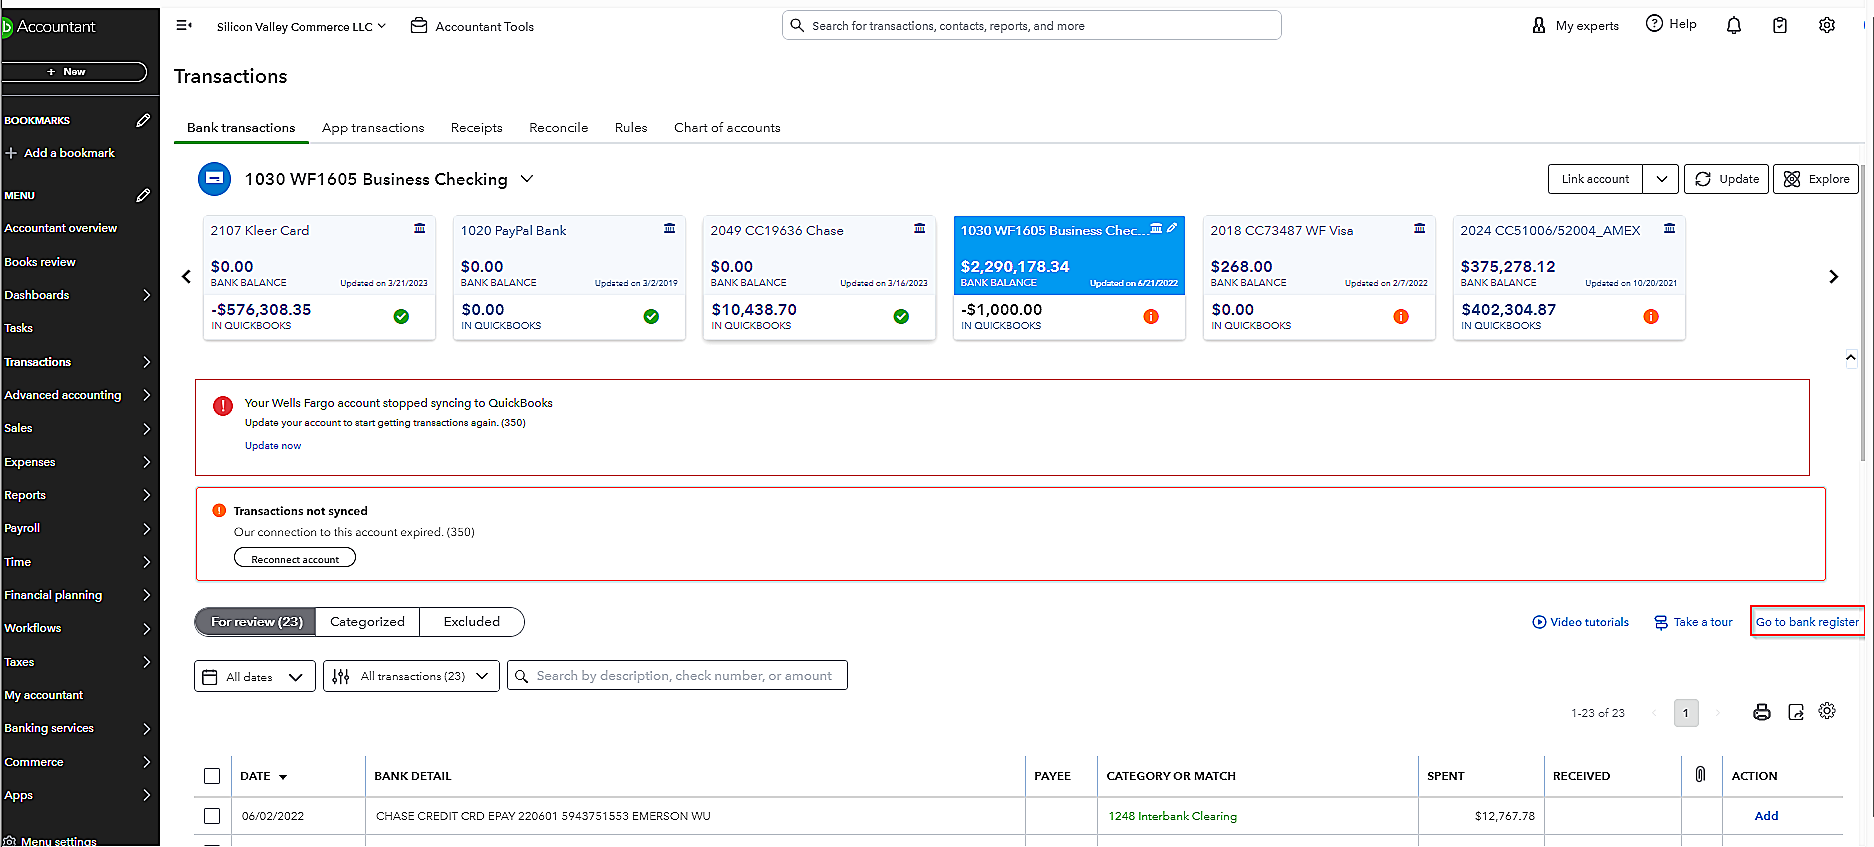Add the 06/02/2022 Chase transaction

[x=1766, y=816]
